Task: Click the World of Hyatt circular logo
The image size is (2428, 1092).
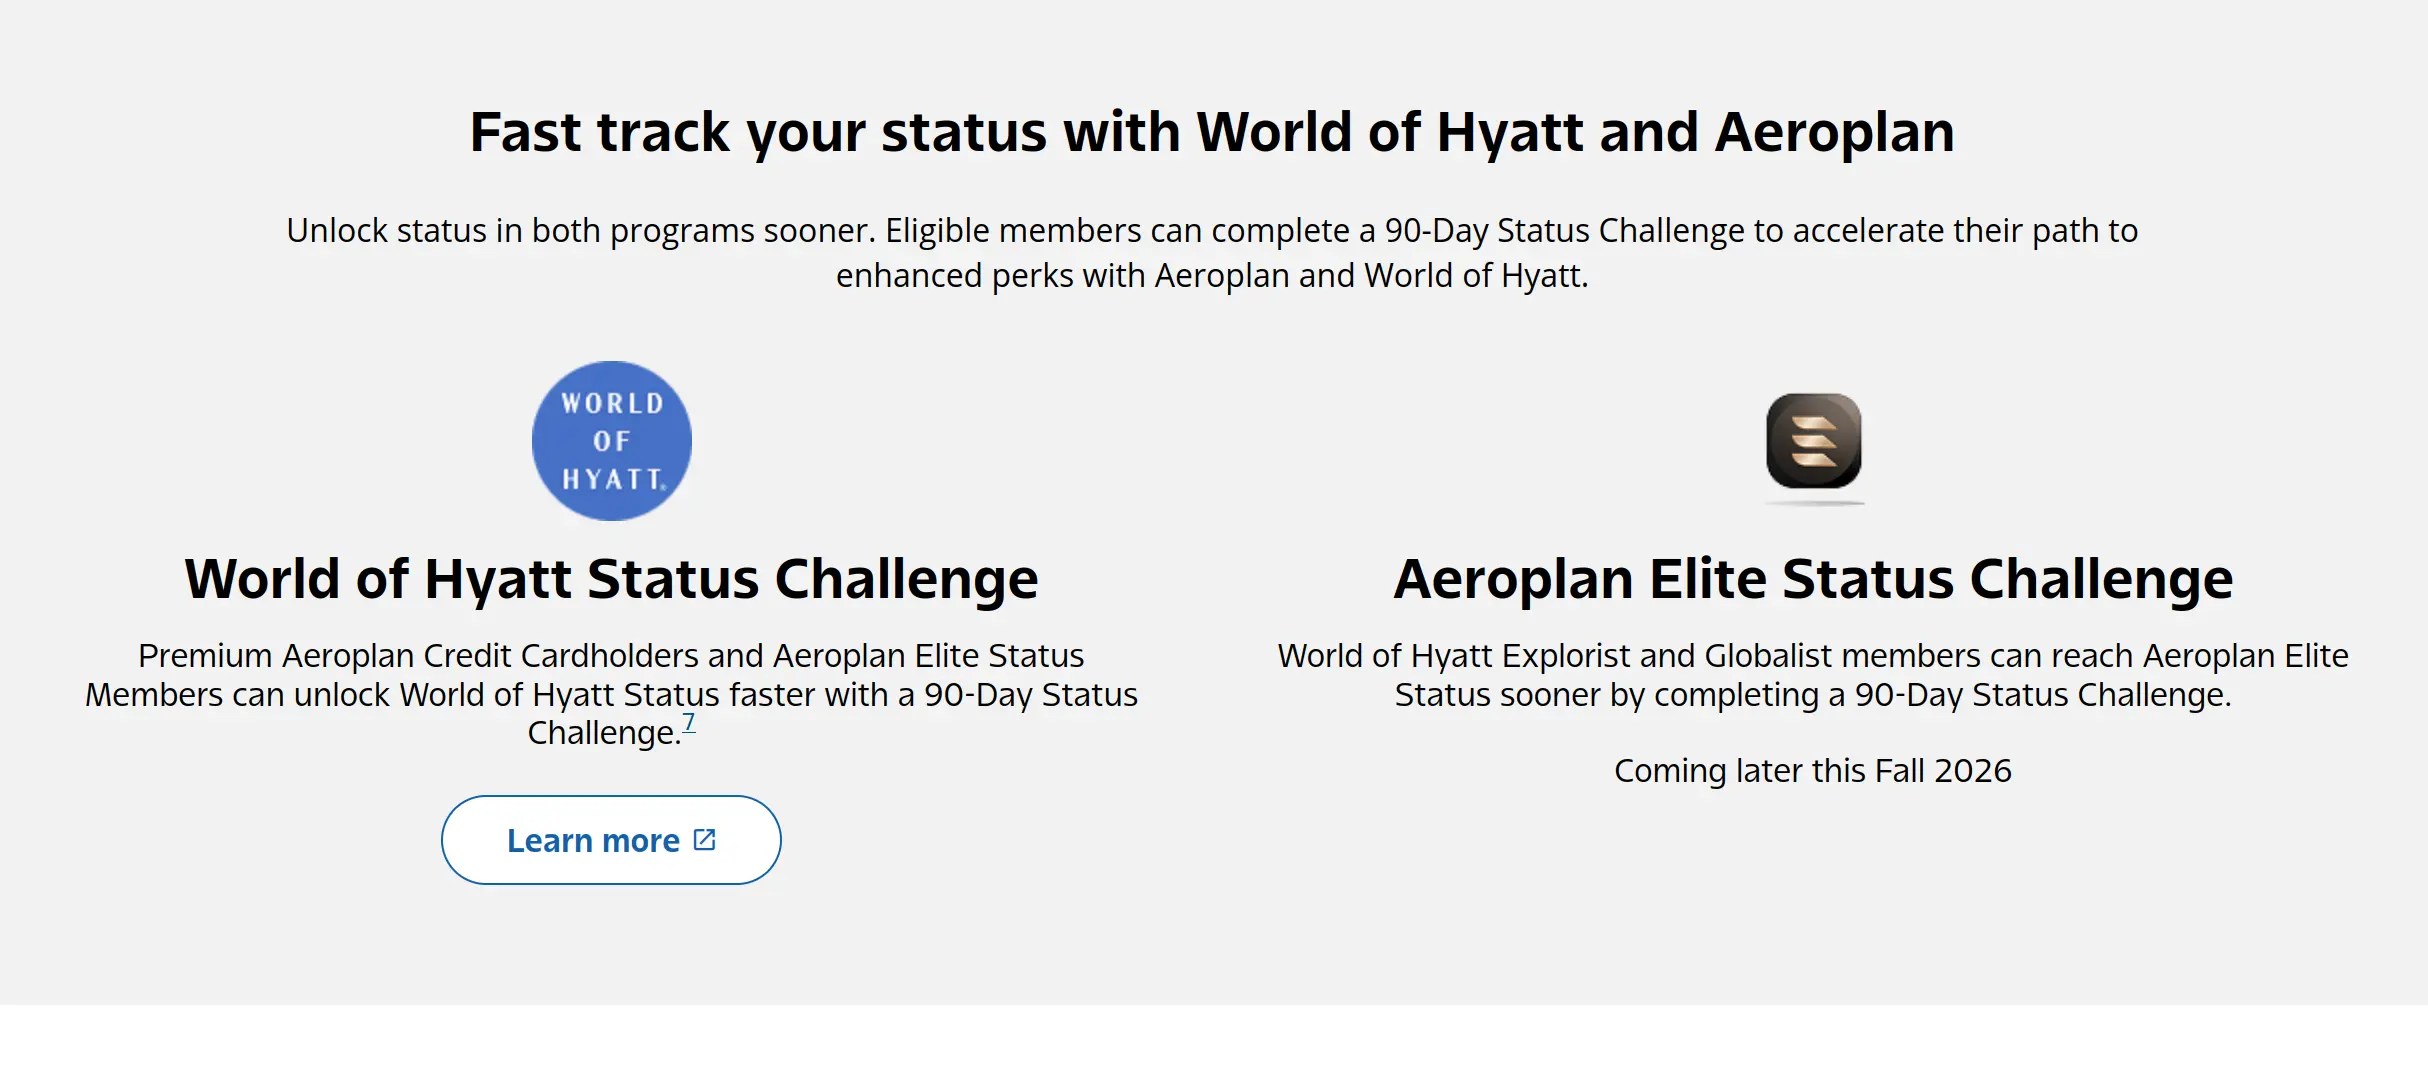Action: coord(611,441)
